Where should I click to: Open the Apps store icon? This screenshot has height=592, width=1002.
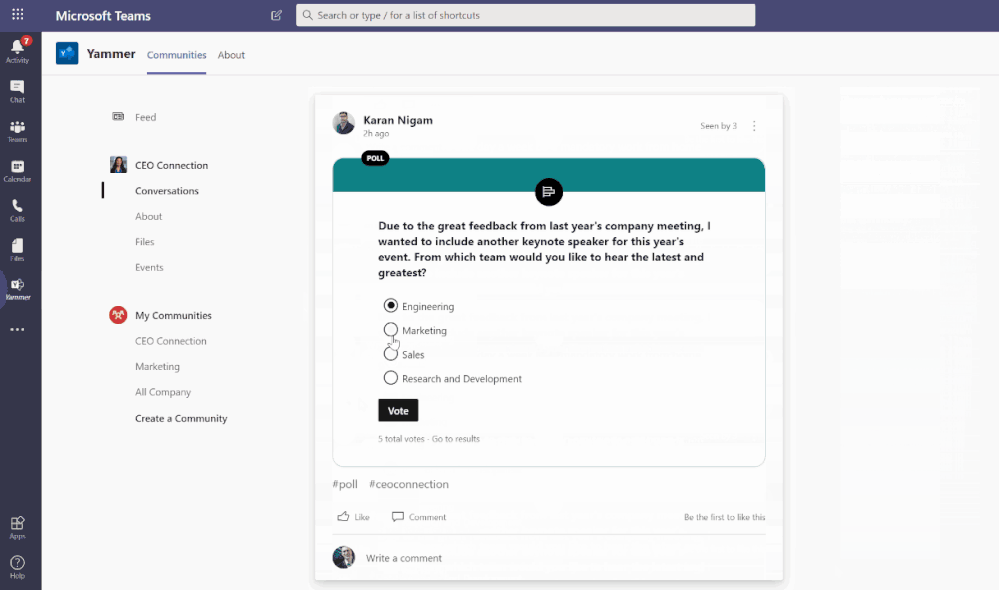pyautogui.click(x=17, y=525)
